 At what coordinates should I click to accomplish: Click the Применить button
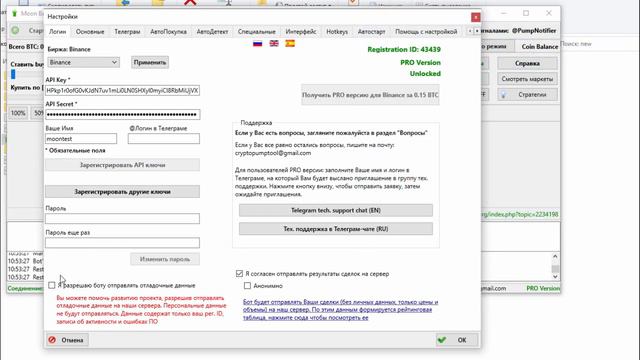coord(150,62)
